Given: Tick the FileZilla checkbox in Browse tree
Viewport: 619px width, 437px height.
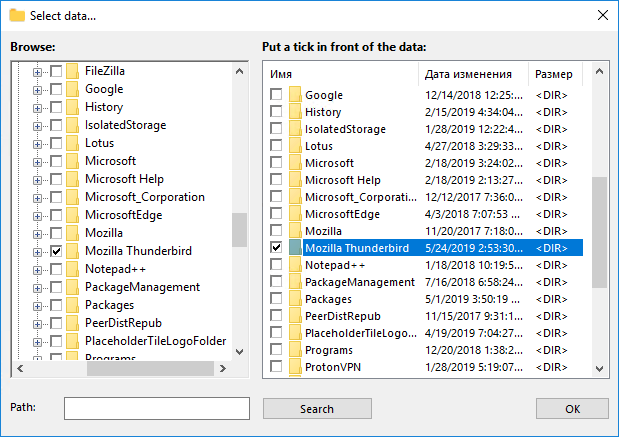Looking at the screenshot, I should click(x=56, y=71).
